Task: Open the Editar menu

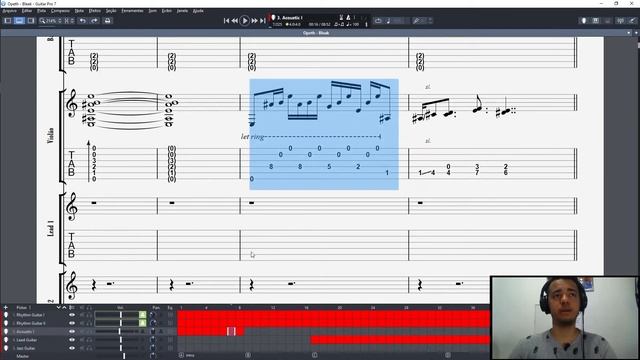Action: point(27,11)
